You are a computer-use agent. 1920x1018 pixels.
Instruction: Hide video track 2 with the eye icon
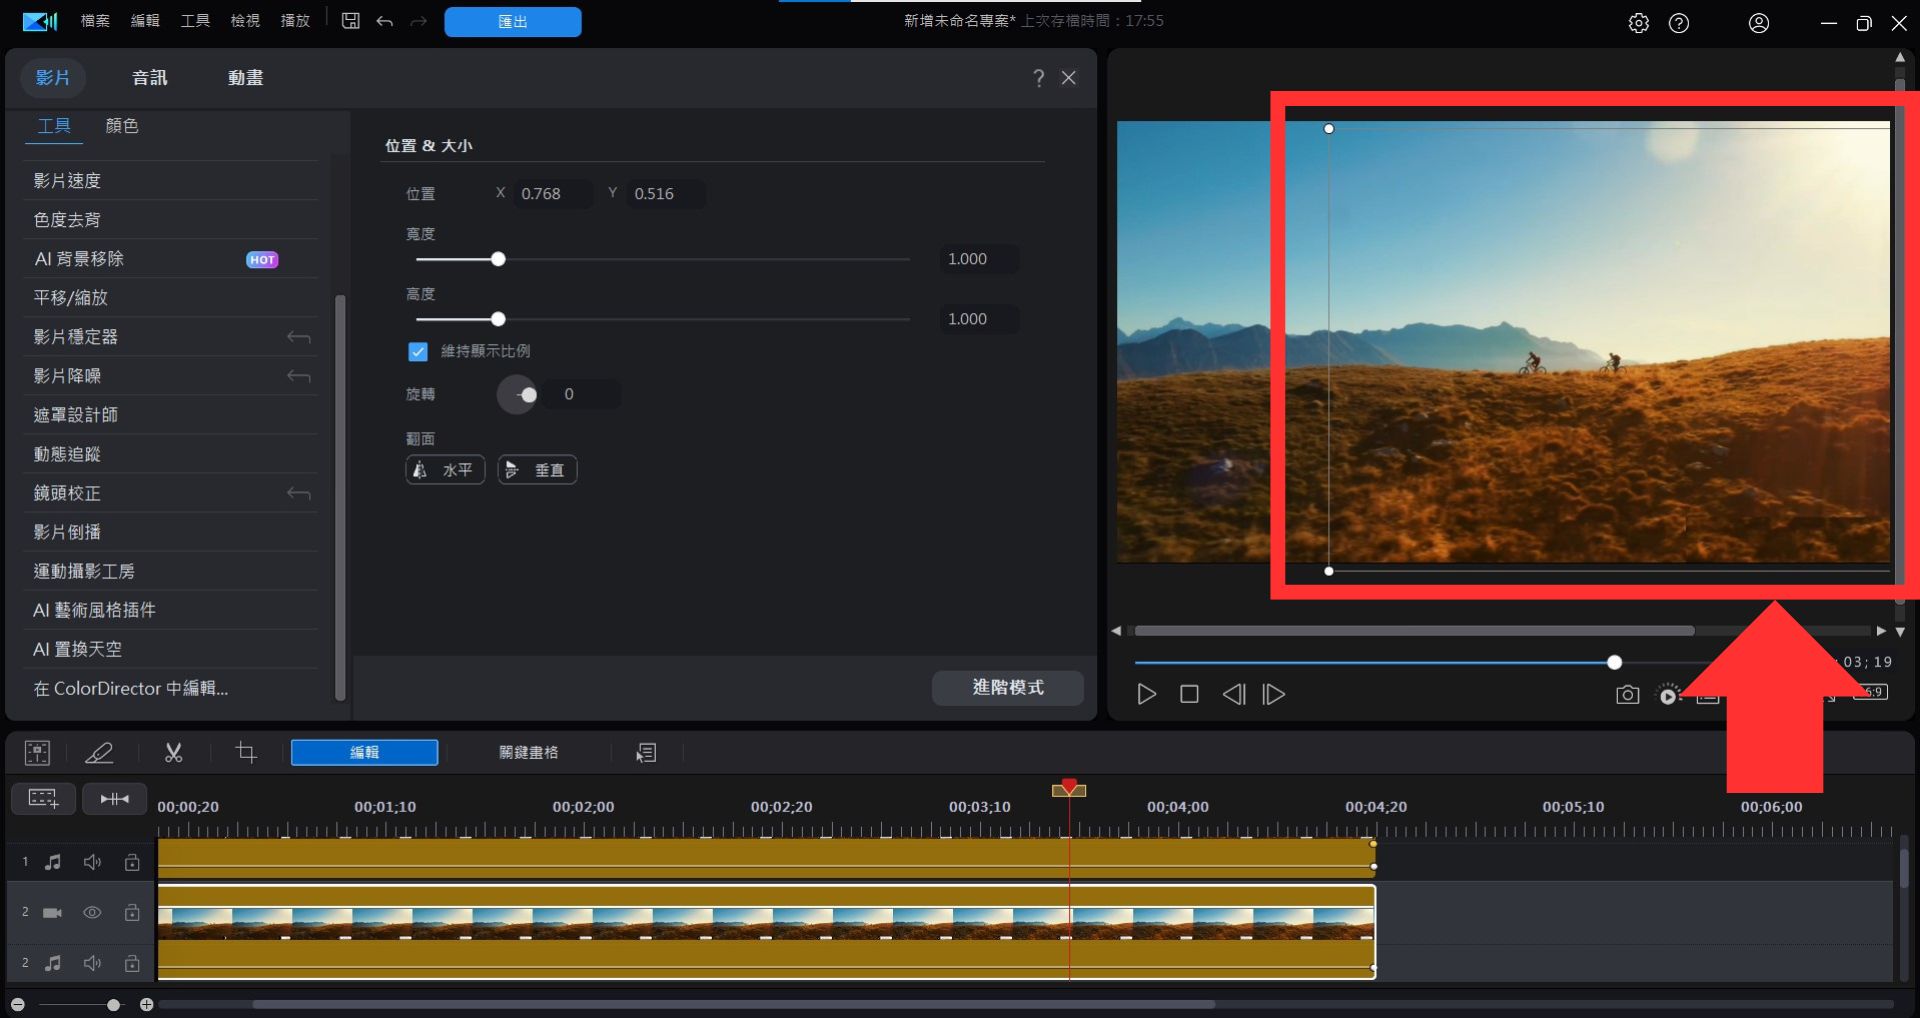(x=92, y=913)
